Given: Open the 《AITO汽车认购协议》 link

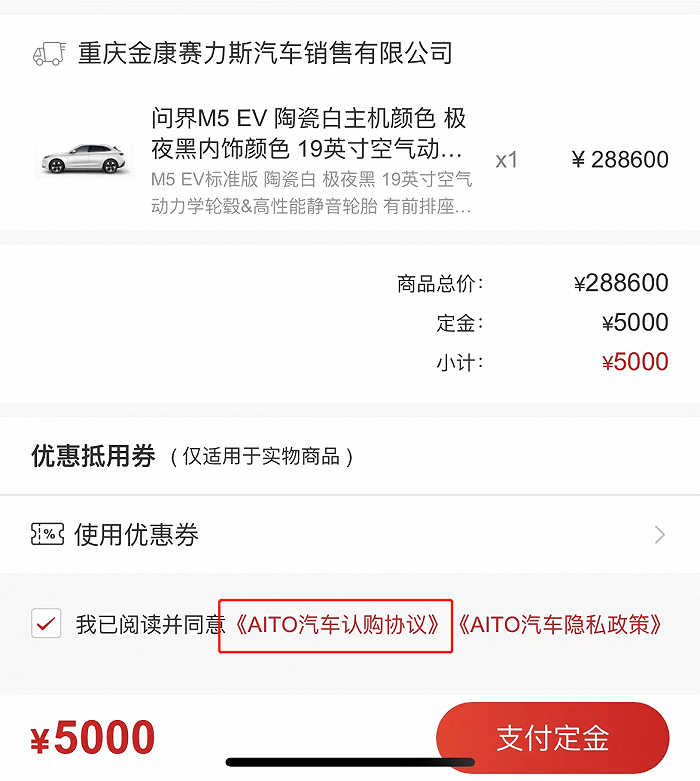Looking at the screenshot, I should (x=337, y=625).
